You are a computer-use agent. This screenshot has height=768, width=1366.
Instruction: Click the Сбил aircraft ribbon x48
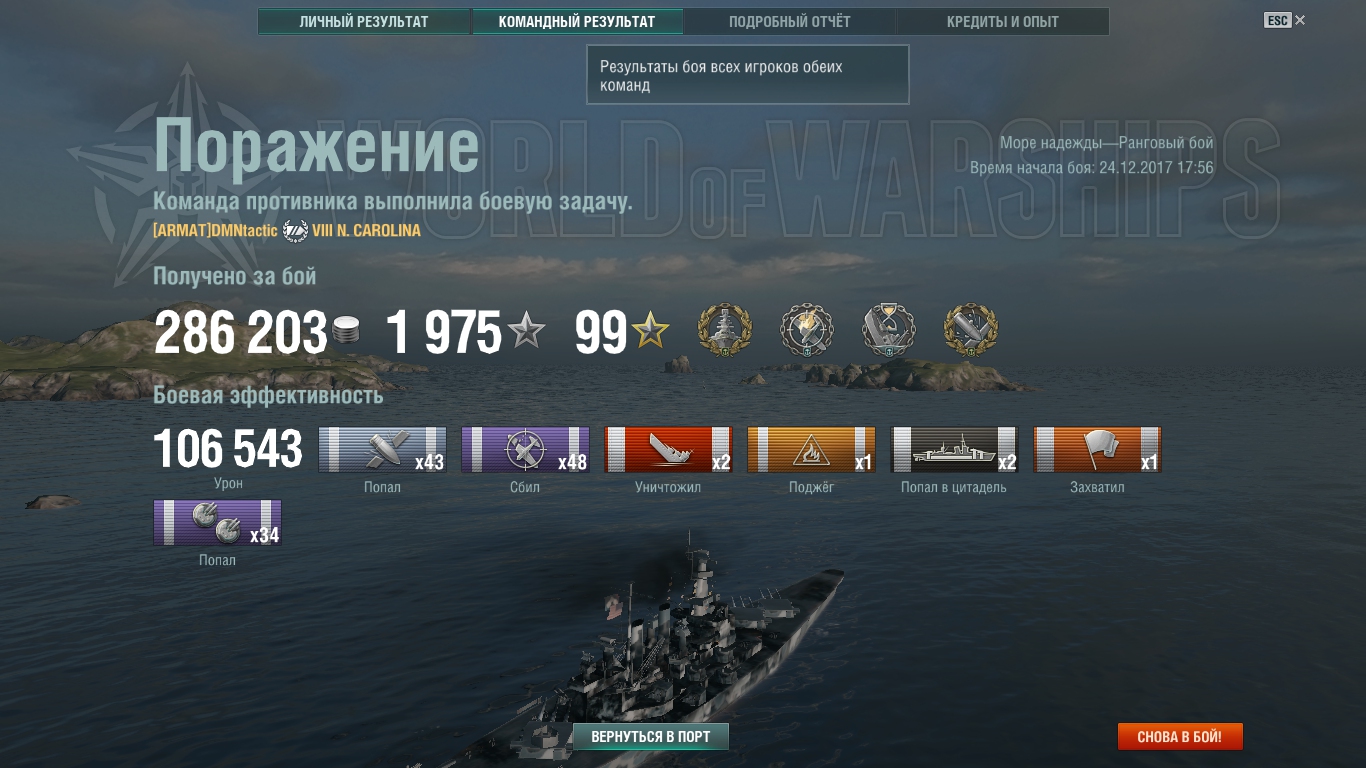(x=525, y=450)
